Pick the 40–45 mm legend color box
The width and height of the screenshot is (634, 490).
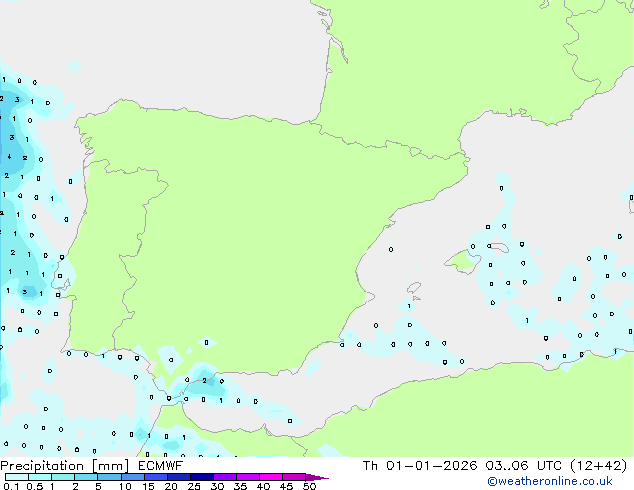[x=271, y=477]
